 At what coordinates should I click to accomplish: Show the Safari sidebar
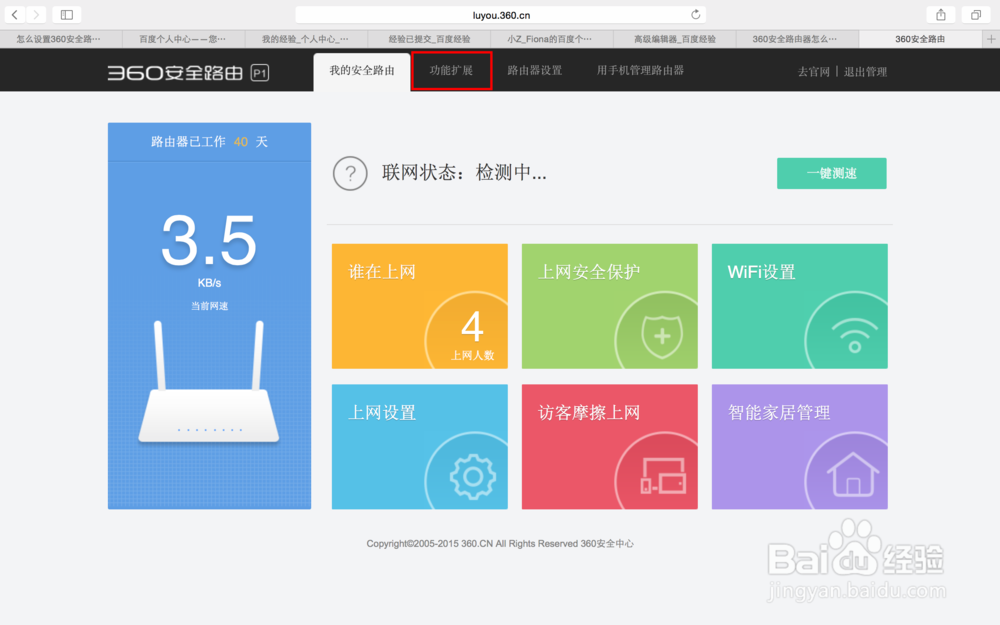[66, 14]
